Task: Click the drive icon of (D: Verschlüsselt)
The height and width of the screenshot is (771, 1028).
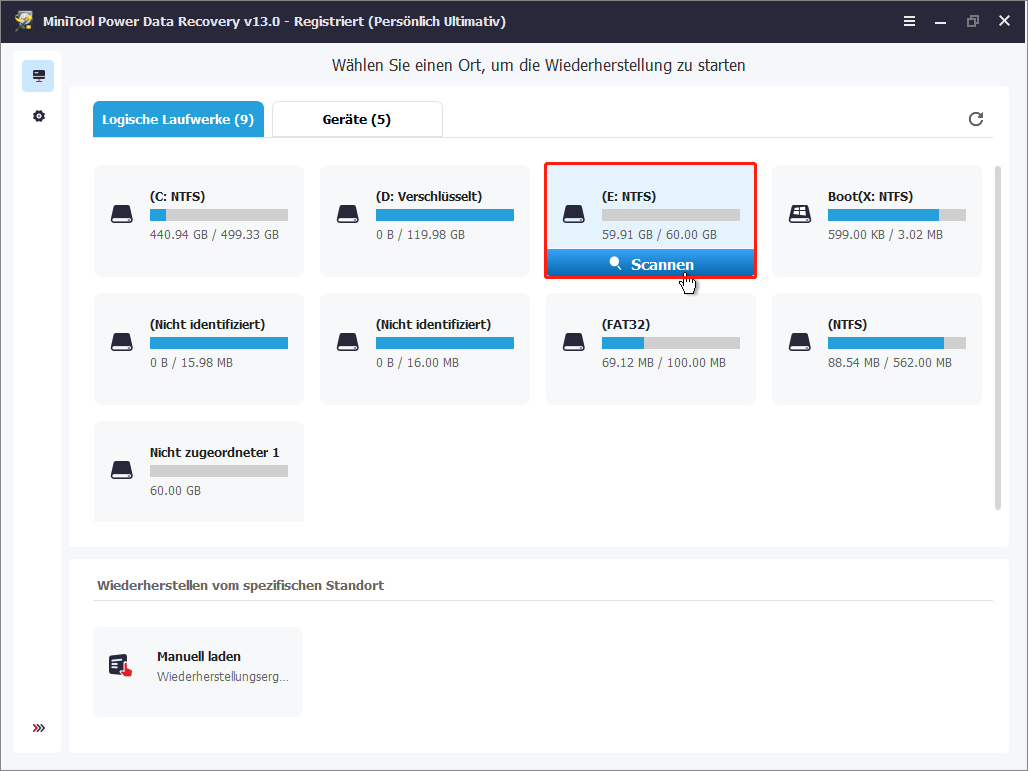Action: (347, 214)
